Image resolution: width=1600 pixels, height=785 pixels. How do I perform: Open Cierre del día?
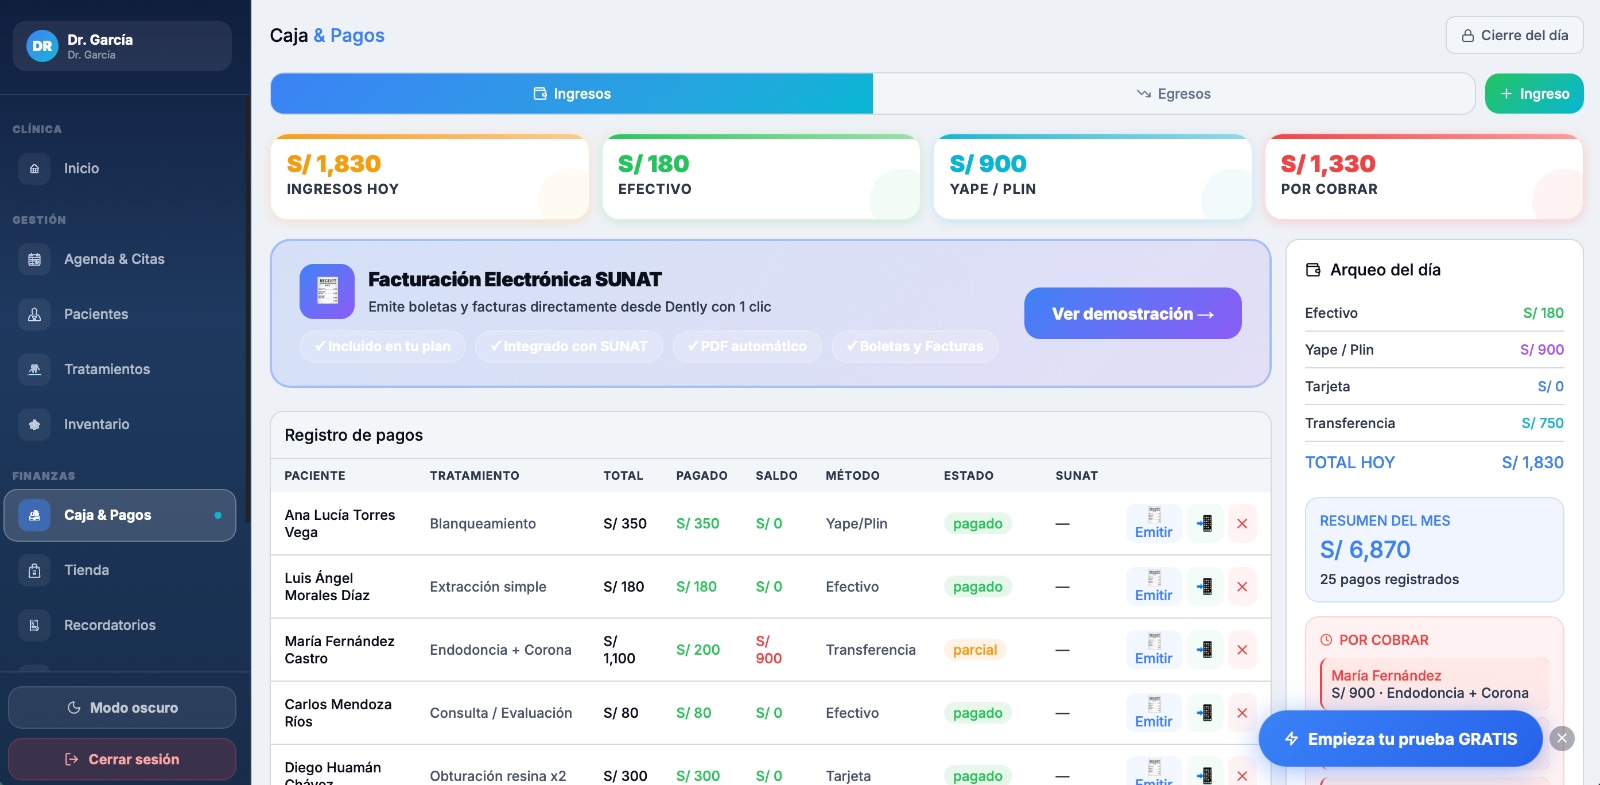[x=1514, y=35]
